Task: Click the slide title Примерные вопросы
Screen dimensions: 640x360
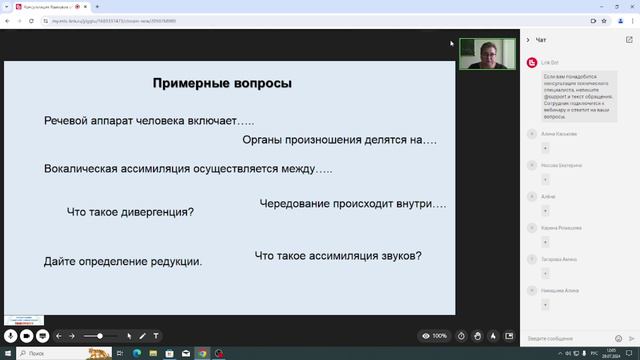Action: [222, 83]
